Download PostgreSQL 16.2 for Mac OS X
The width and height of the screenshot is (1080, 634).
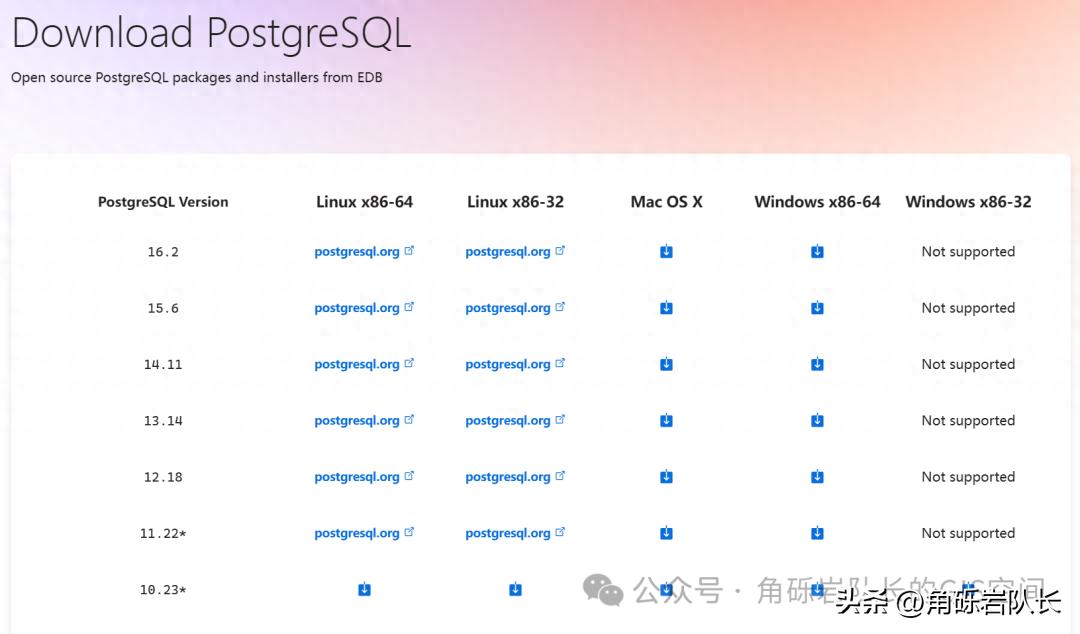[x=666, y=252]
